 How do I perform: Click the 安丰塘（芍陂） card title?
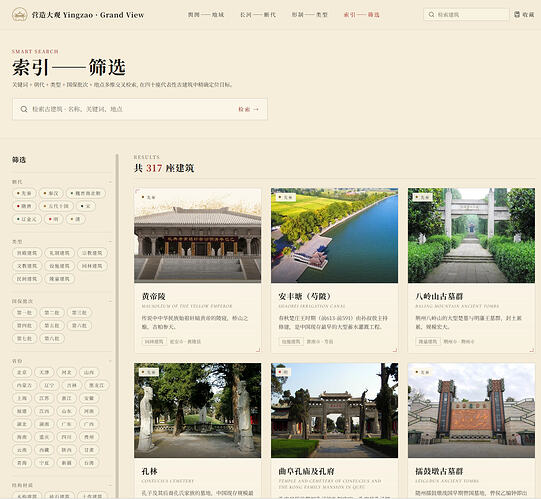305,296
